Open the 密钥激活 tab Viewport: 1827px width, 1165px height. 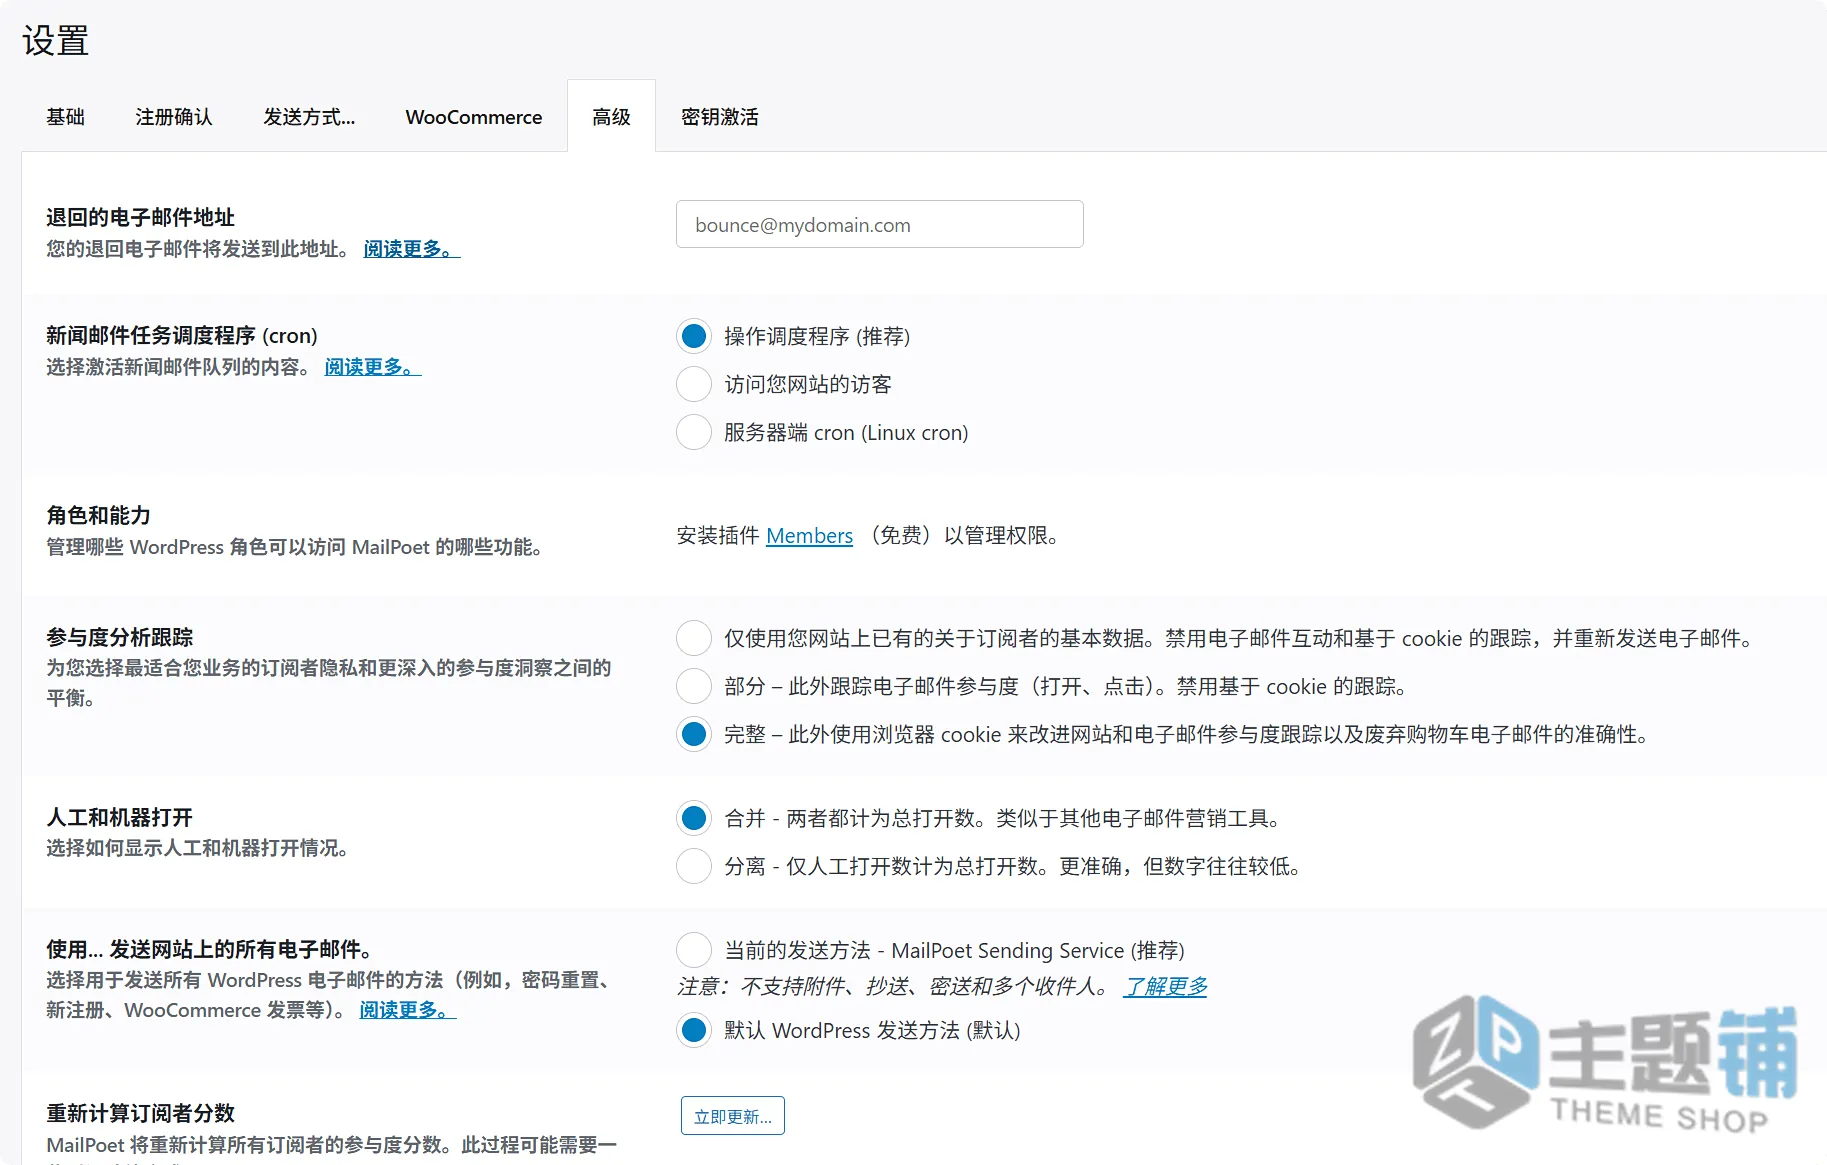click(720, 117)
